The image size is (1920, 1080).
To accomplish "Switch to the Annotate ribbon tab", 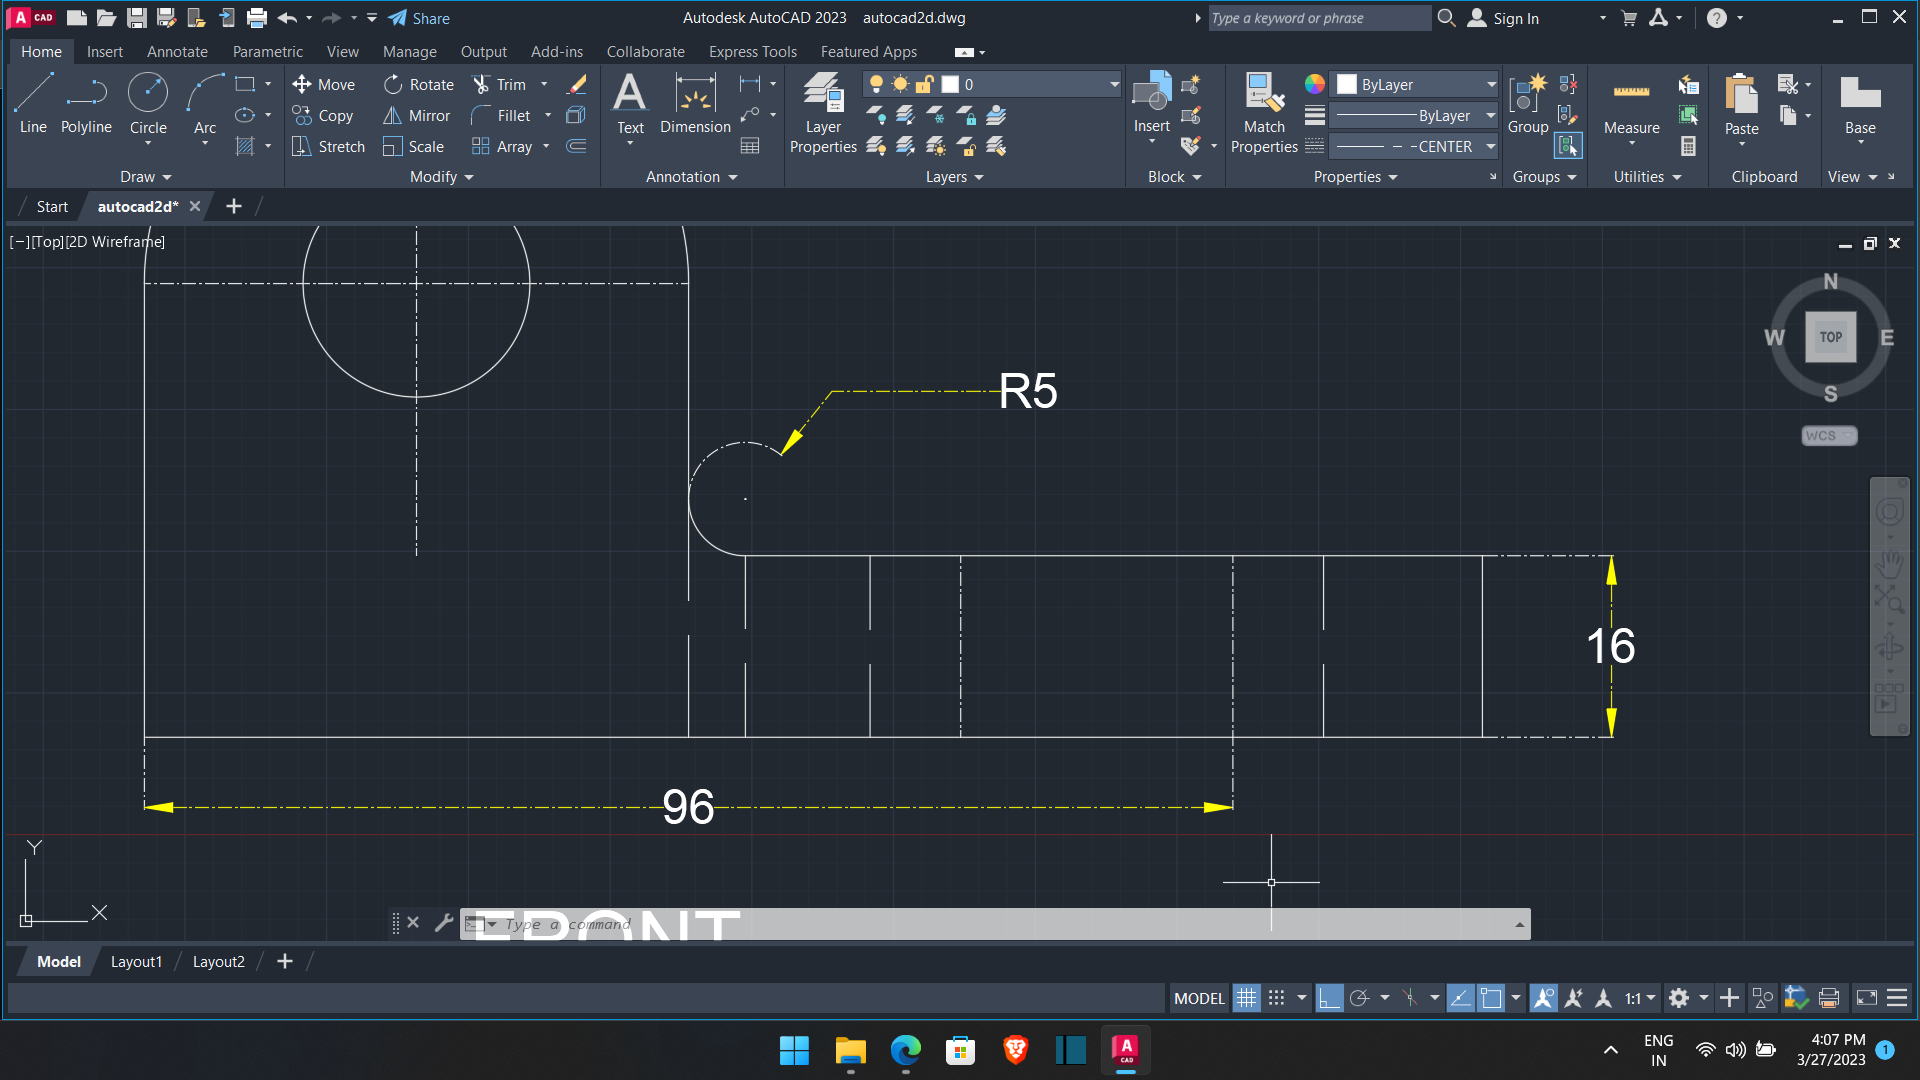I will pyautogui.click(x=177, y=51).
